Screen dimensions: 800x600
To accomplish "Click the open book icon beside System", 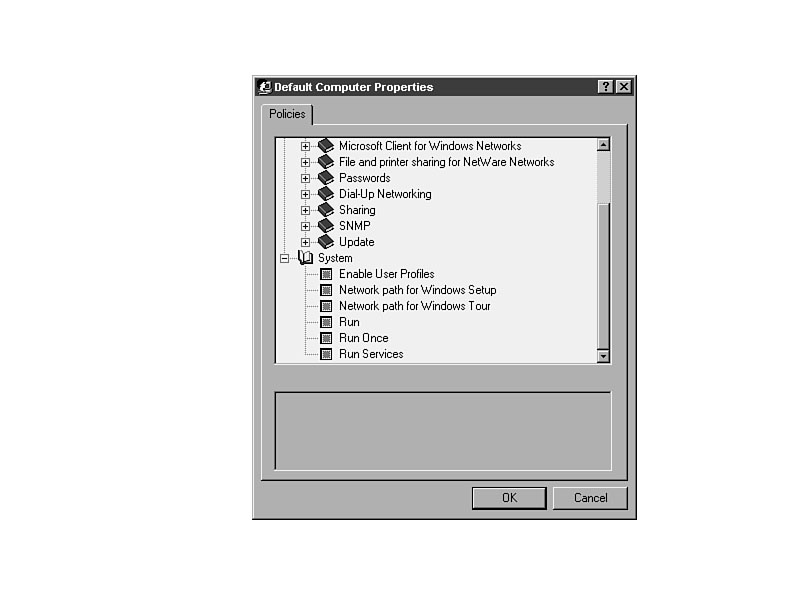I will [x=305, y=258].
